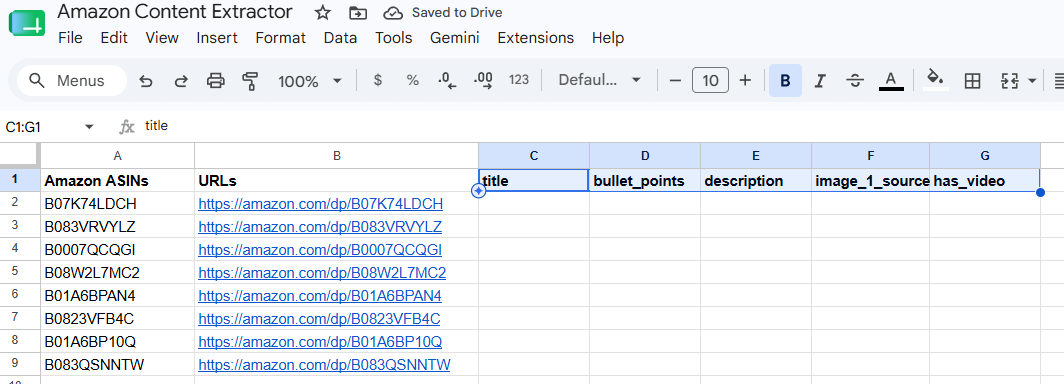The image size is (1064, 384).
Task: Open the Insert menu
Action: (x=217, y=38)
